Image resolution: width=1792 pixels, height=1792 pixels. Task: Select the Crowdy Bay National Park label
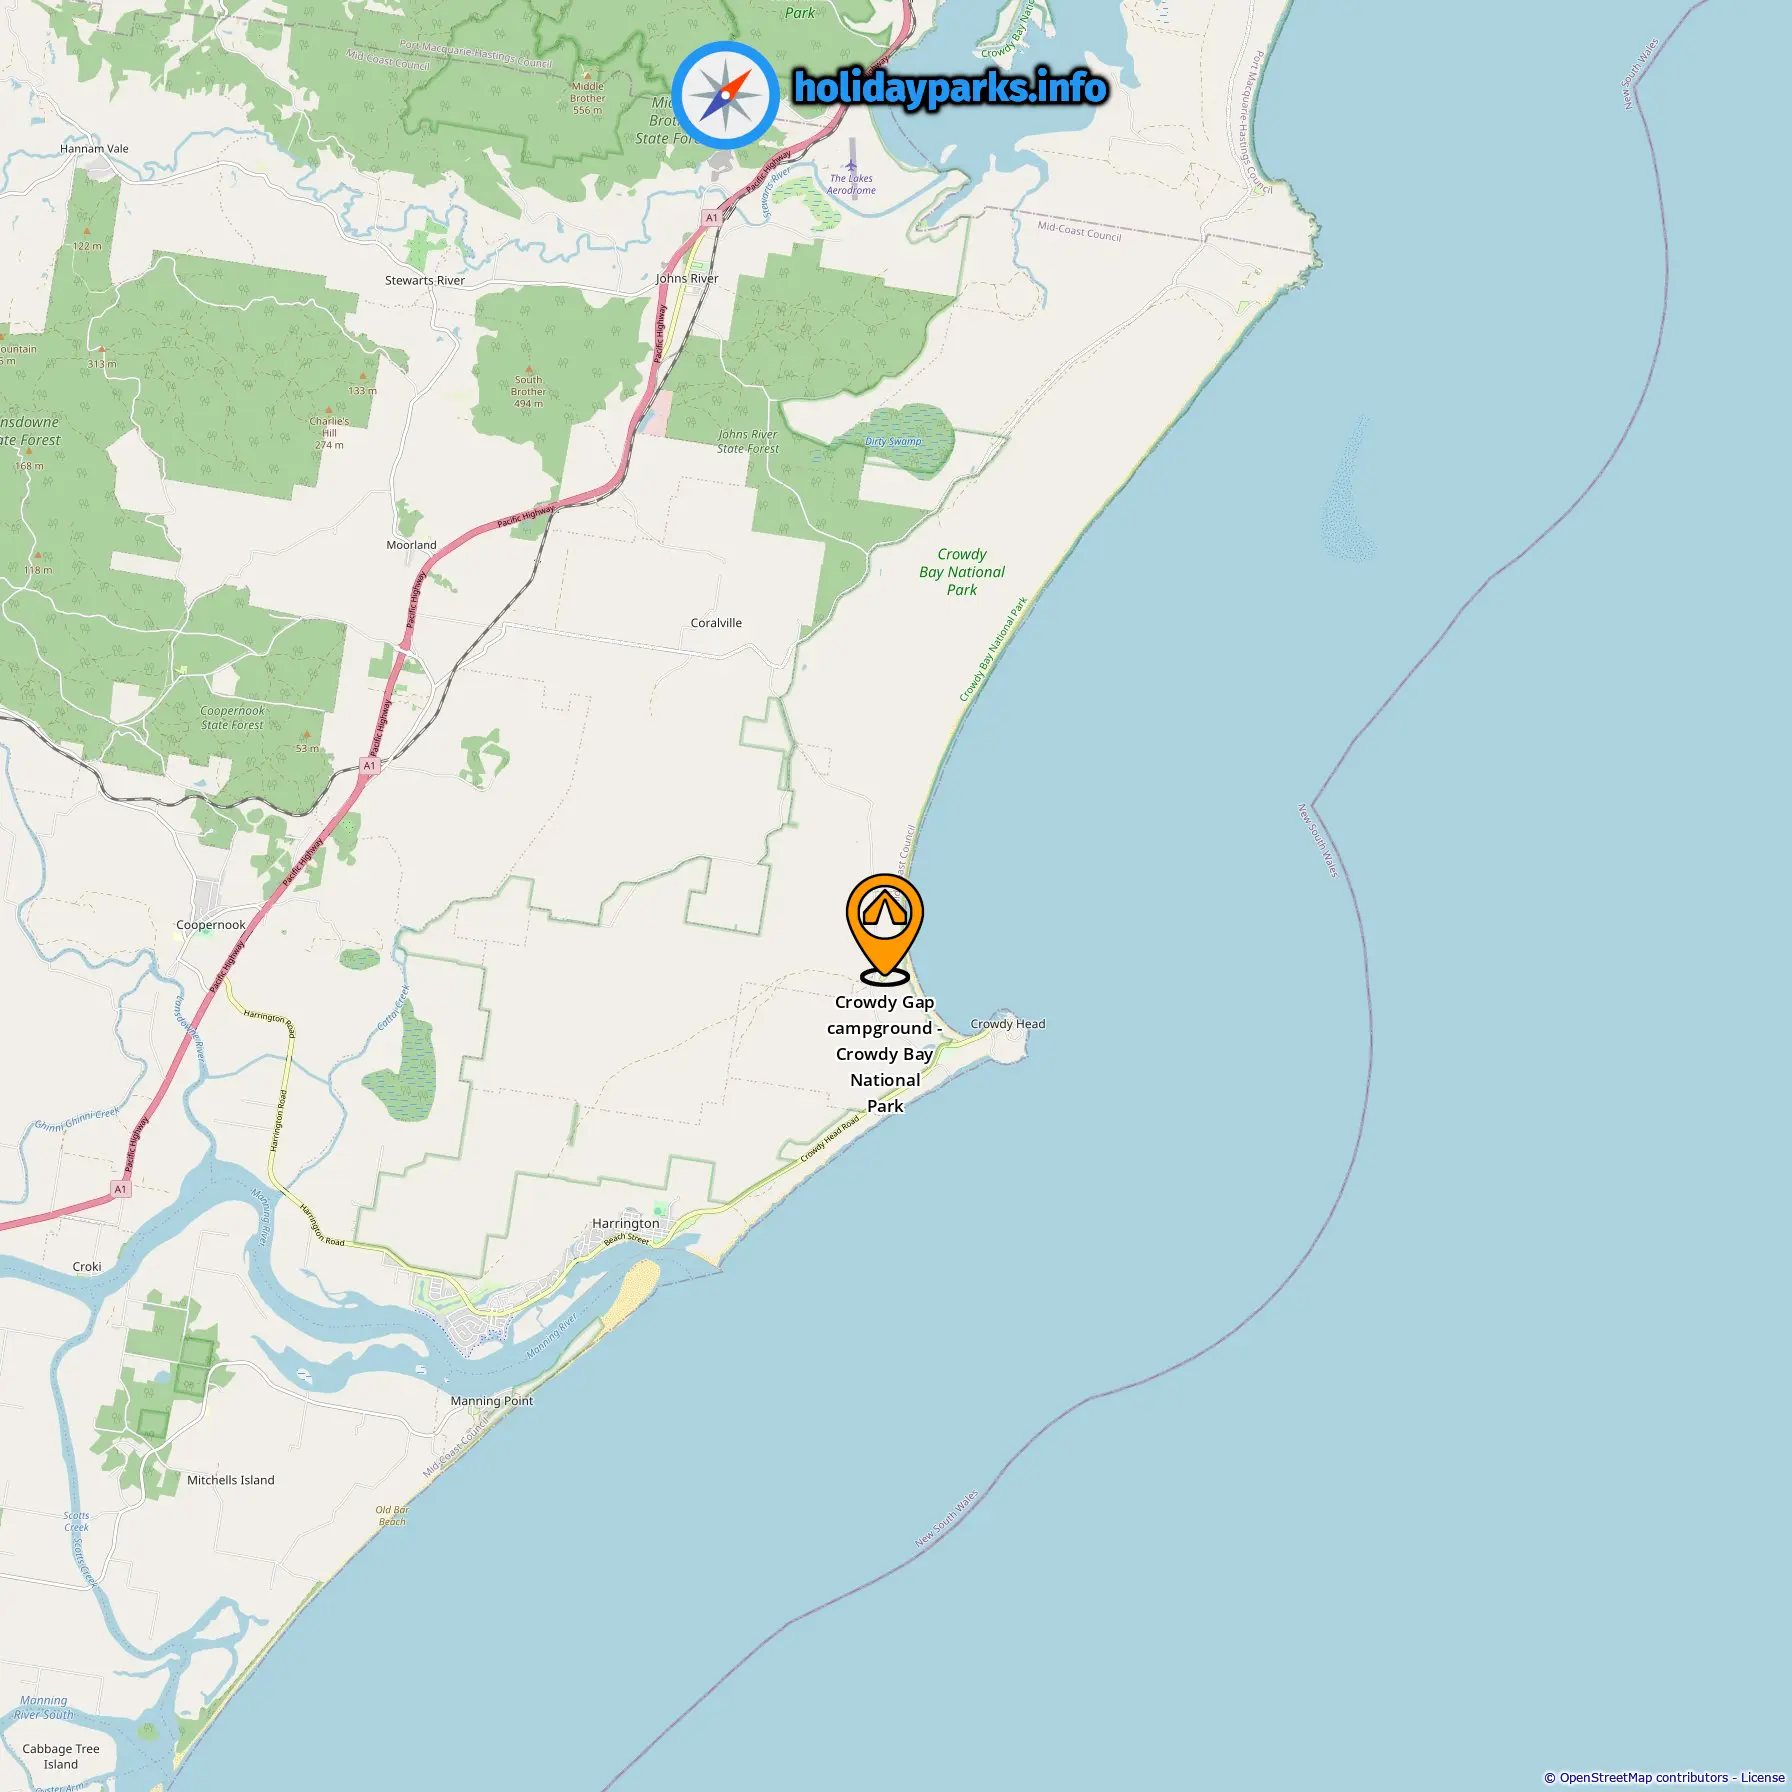click(962, 572)
